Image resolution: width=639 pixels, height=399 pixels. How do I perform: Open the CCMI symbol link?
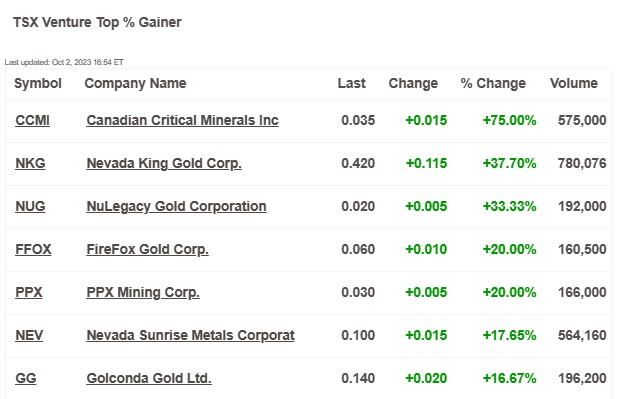tap(32, 120)
